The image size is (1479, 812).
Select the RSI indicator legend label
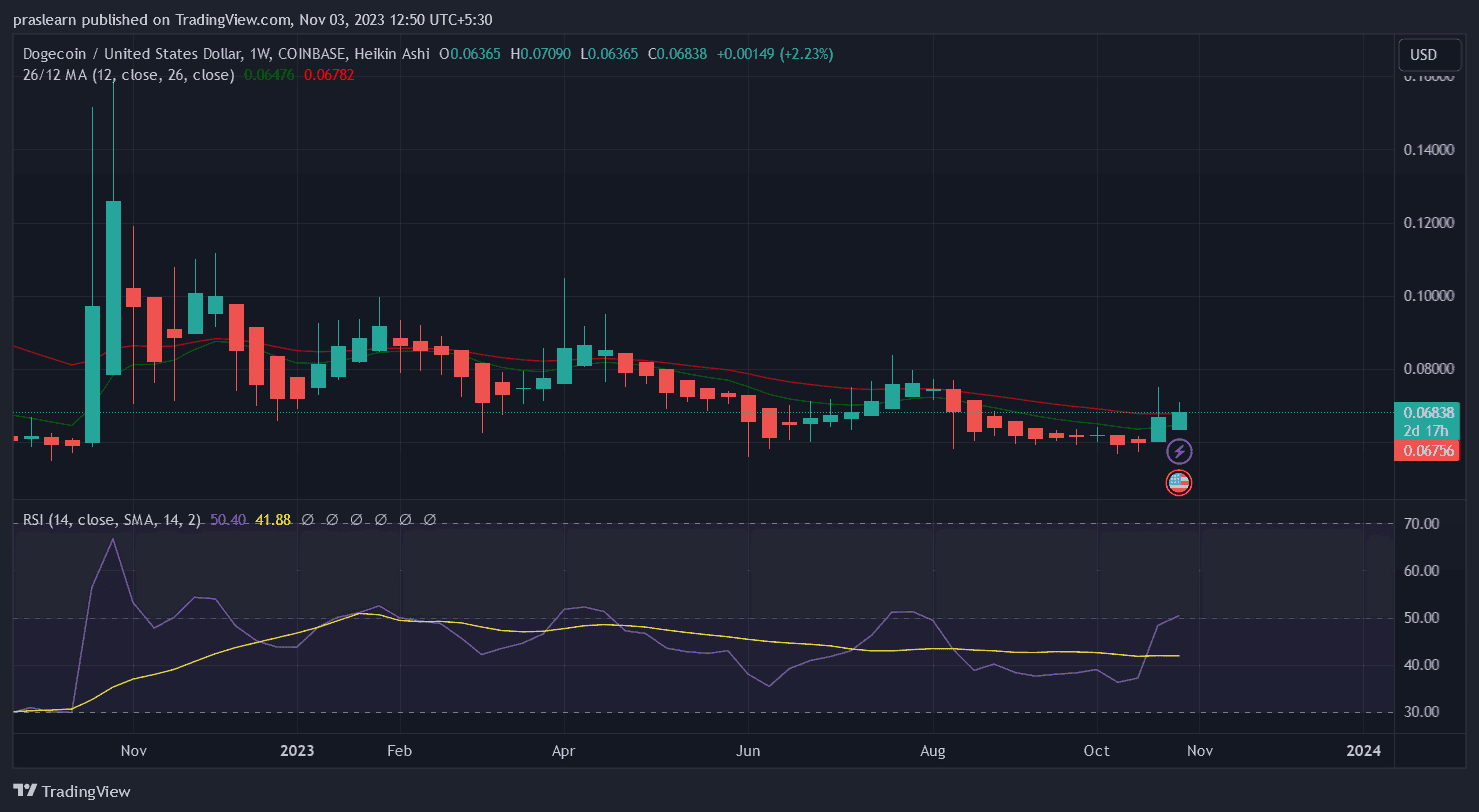[x=112, y=520]
